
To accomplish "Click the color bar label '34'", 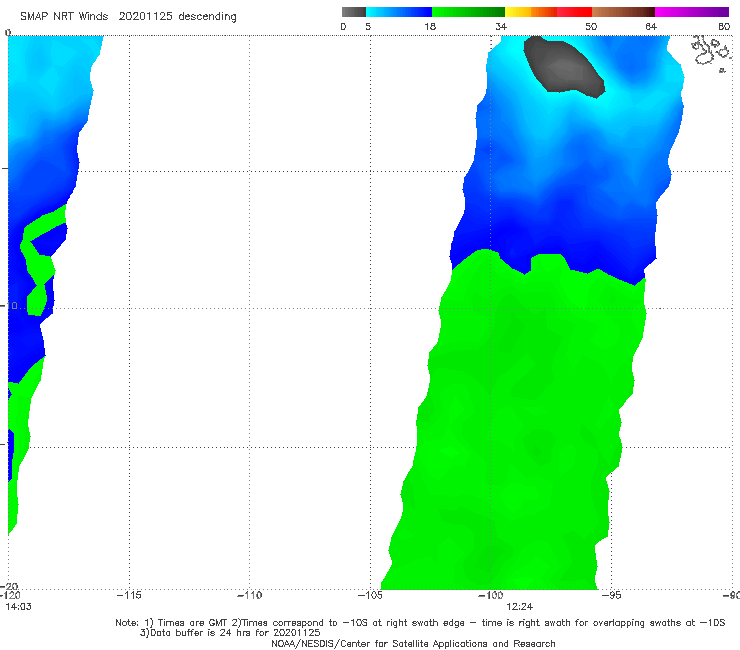I will [501, 26].
